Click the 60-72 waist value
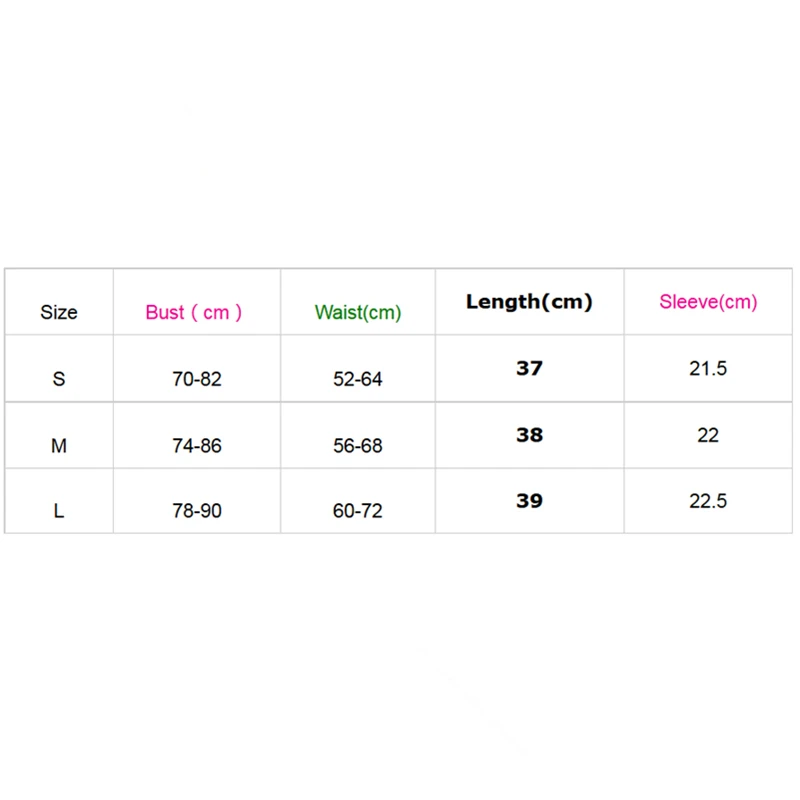Image resolution: width=800 pixels, height=800 pixels. click(358, 511)
